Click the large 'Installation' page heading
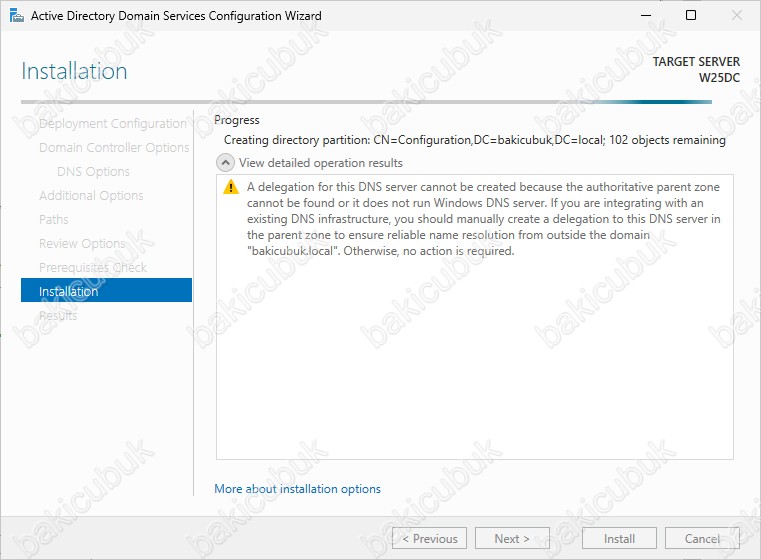Viewport: 761px width, 560px height. point(74,71)
